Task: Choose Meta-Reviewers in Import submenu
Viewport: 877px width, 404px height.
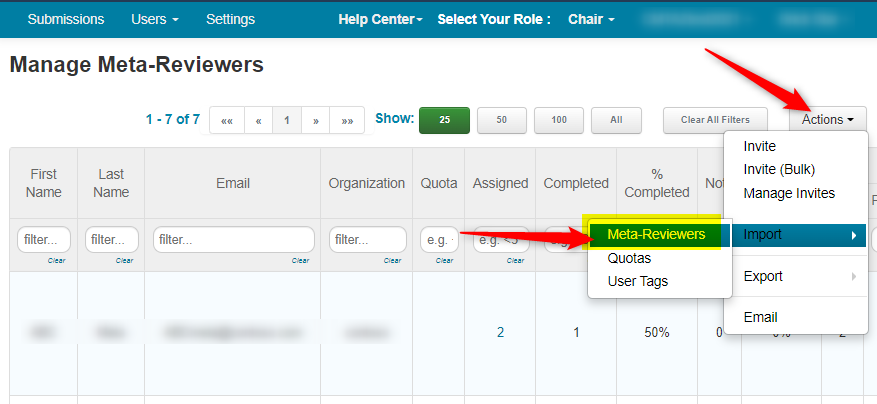Action: point(656,235)
